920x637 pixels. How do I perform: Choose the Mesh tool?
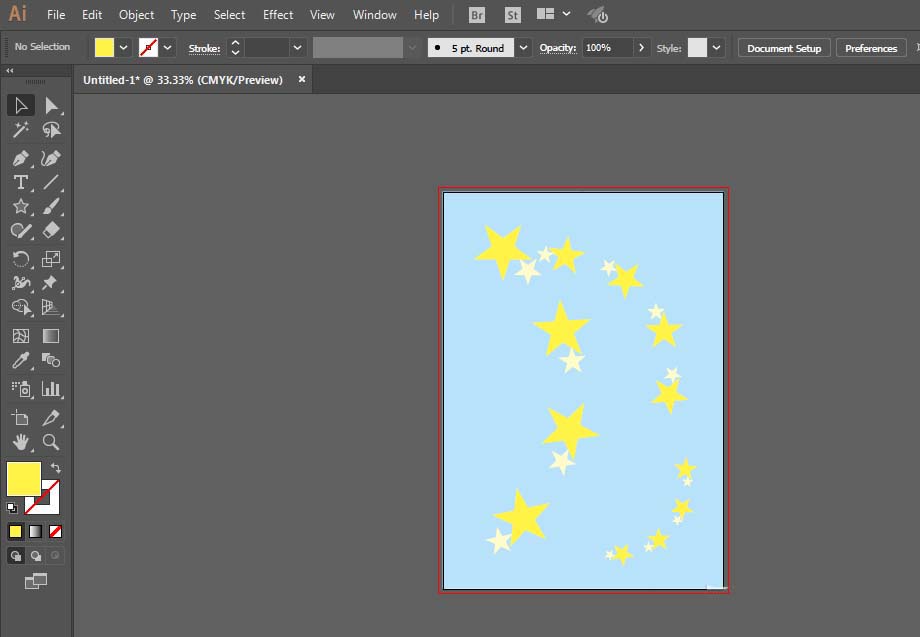pyautogui.click(x=21, y=336)
